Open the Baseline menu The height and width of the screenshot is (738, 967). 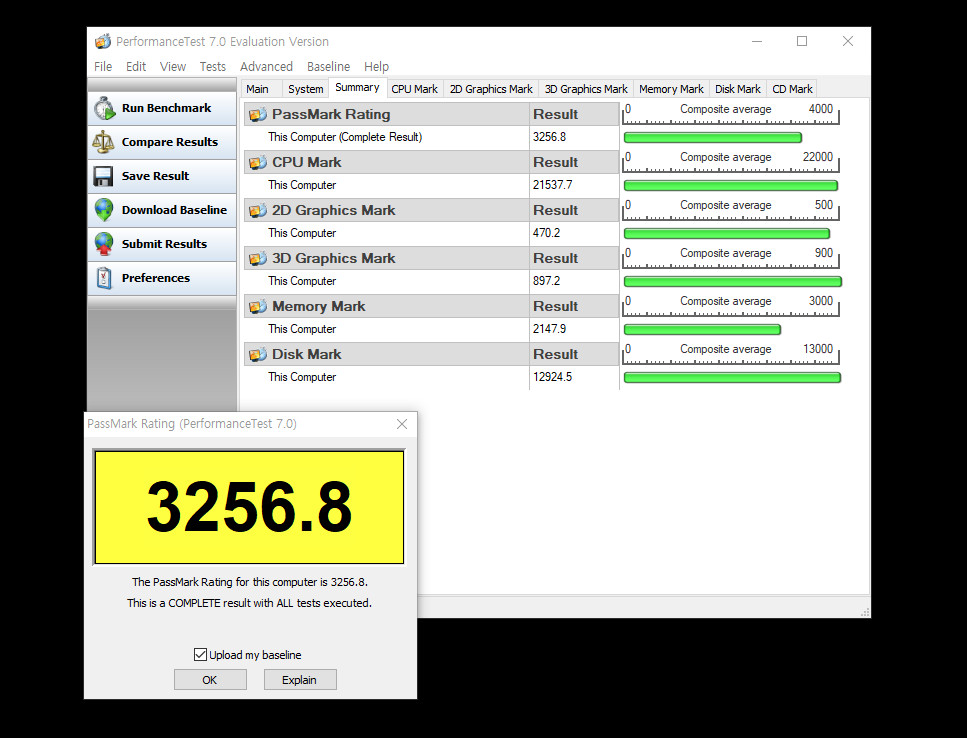tap(329, 67)
